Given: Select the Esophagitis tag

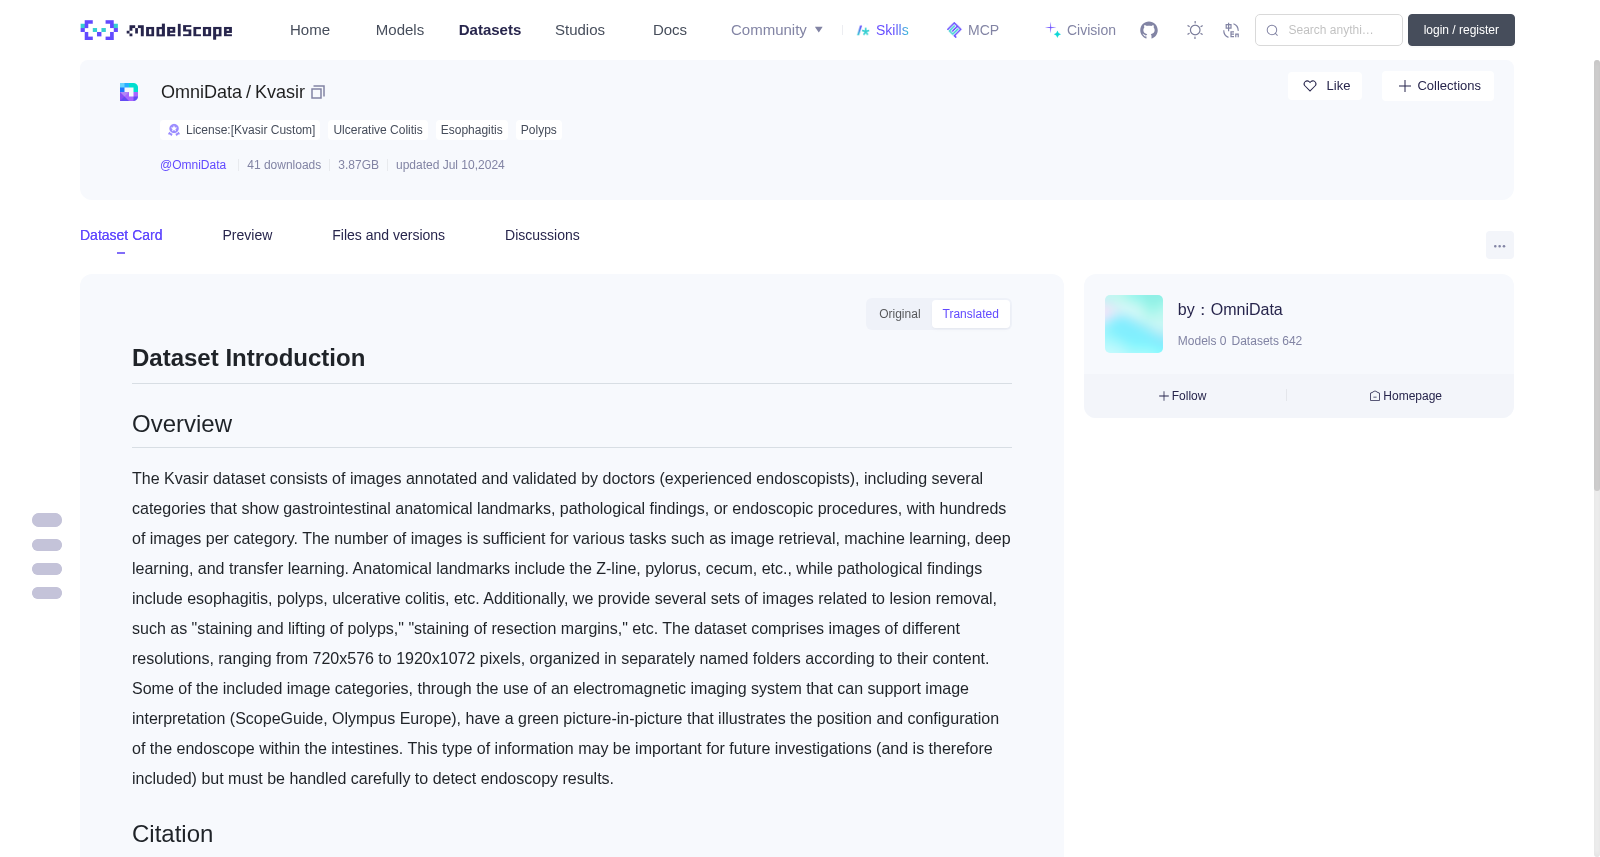Looking at the screenshot, I should tap(472, 130).
